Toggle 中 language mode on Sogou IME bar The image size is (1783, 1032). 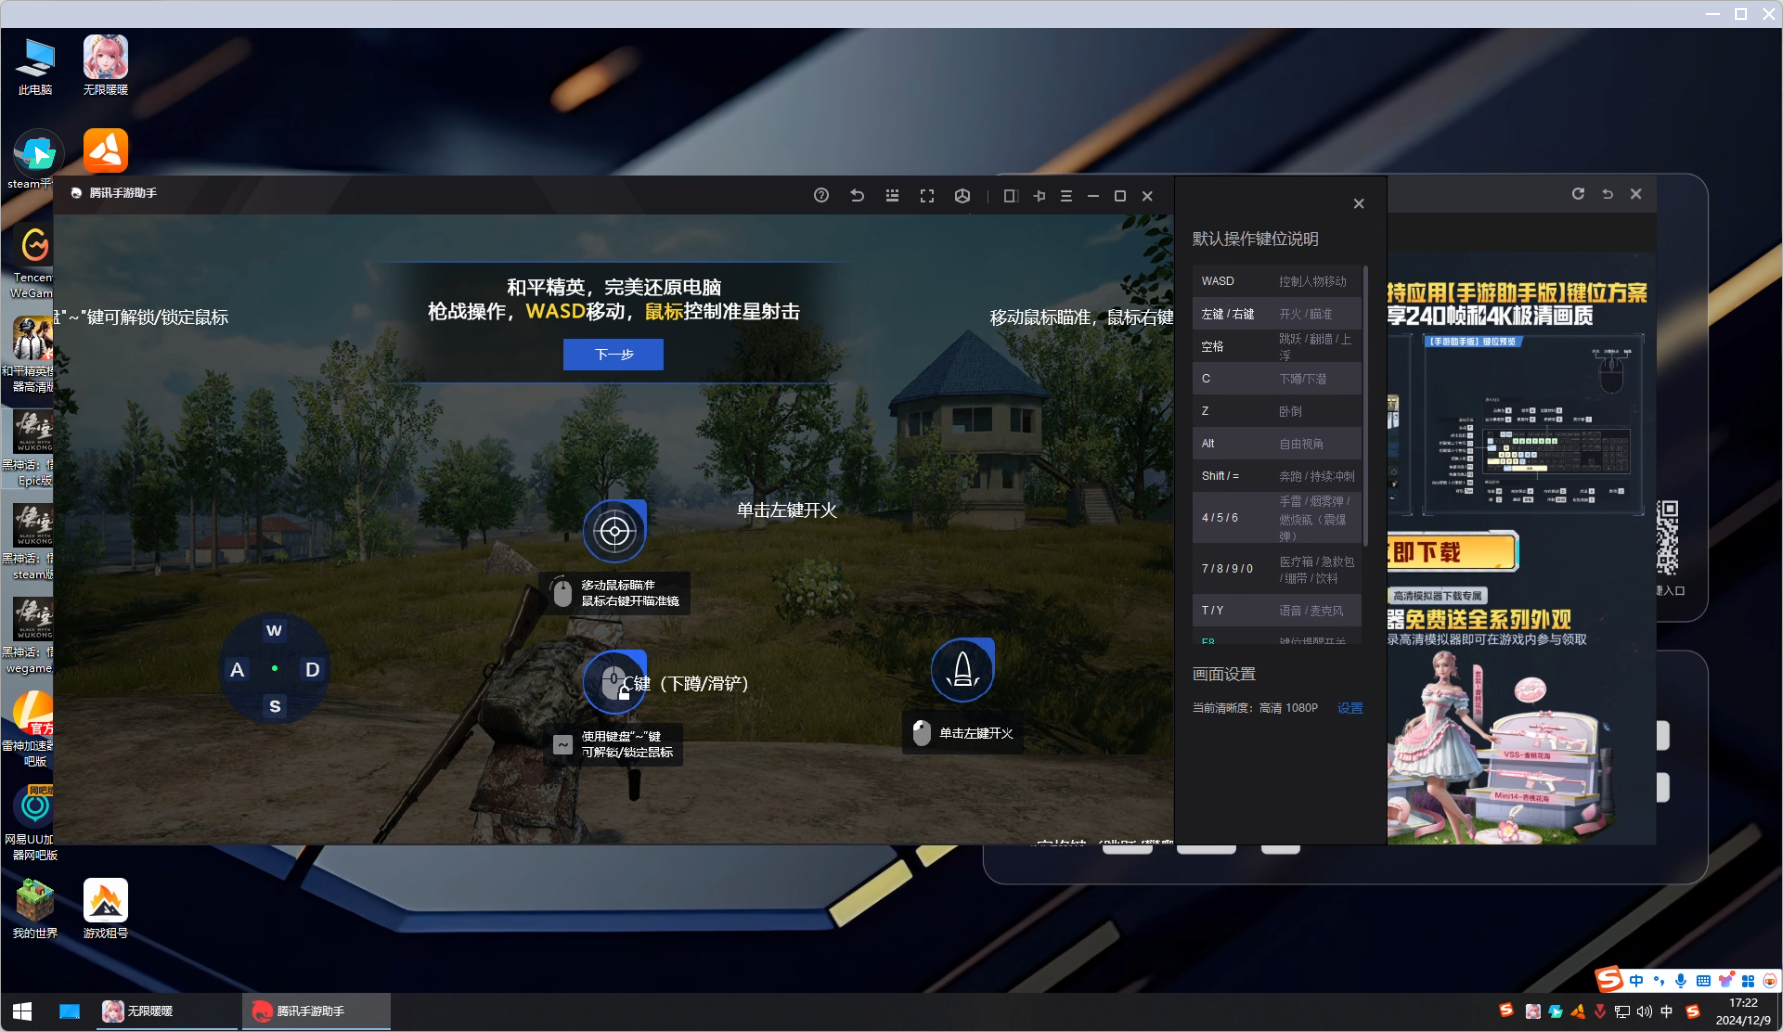(1636, 981)
